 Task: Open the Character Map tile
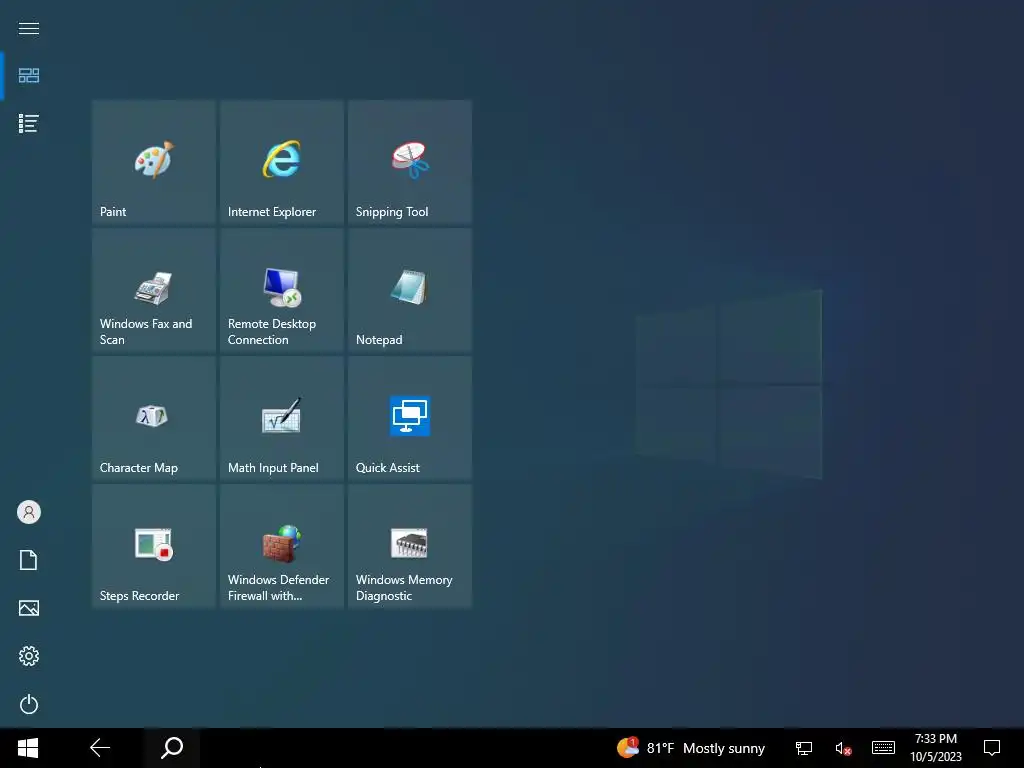pos(154,418)
